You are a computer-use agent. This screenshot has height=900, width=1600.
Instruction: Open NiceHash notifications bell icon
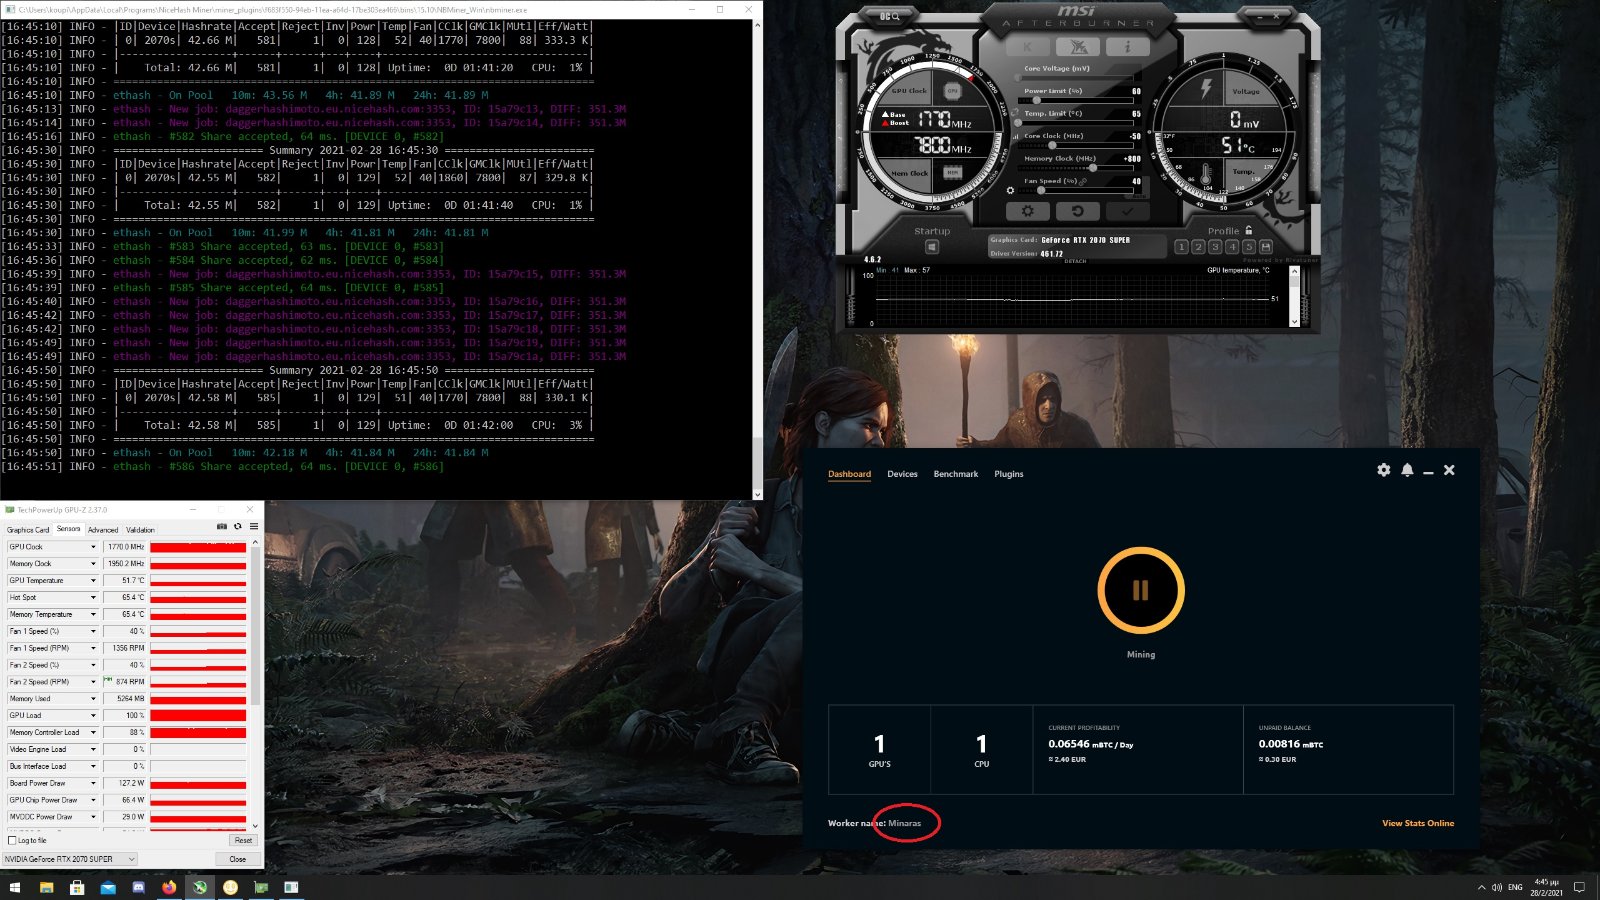click(1407, 470)
